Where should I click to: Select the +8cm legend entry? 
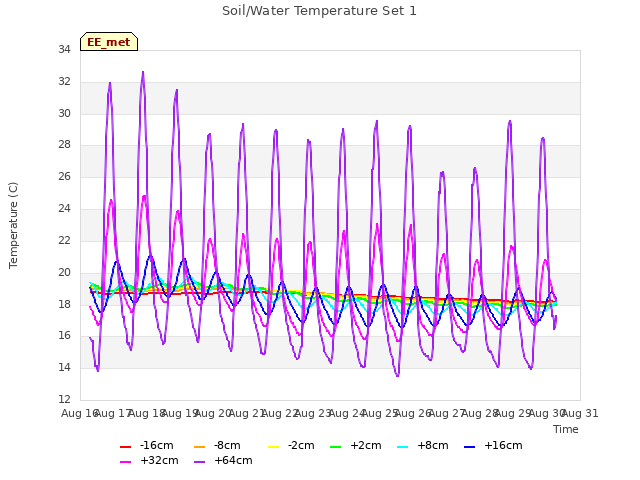[422, 445]
